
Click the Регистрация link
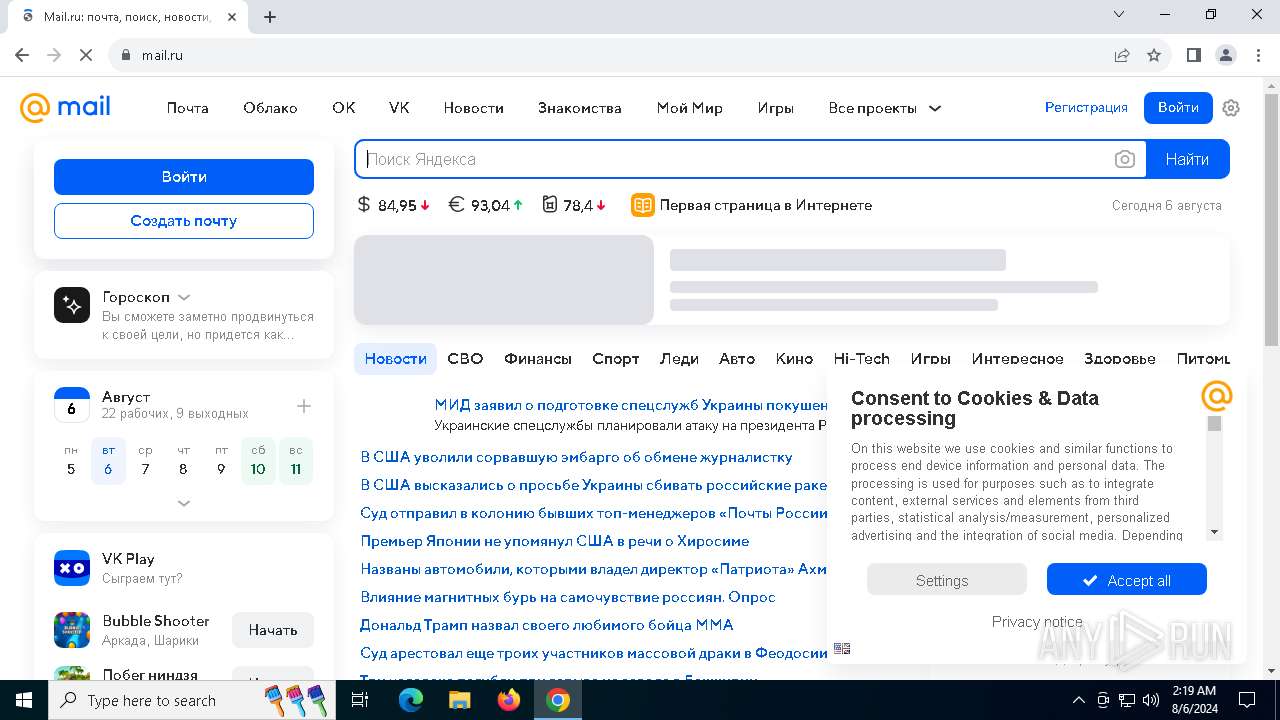tap(1086, 107)
